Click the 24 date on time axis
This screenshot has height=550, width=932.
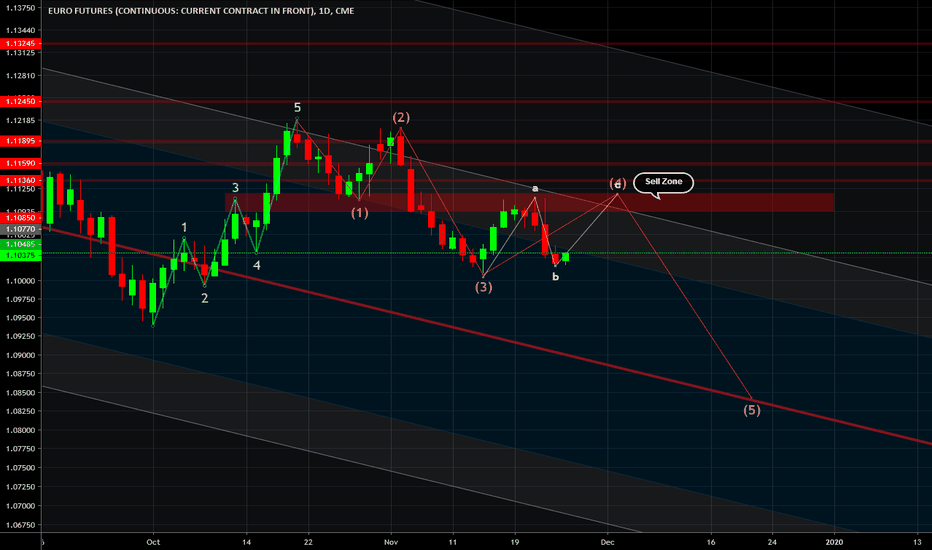(x=772, y=542)
